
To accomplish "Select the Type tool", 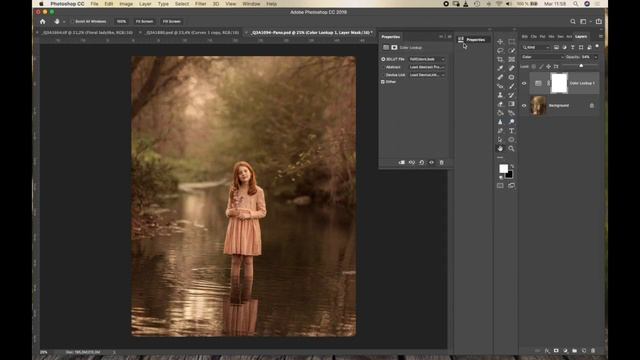I will click(x=511, y=131).
